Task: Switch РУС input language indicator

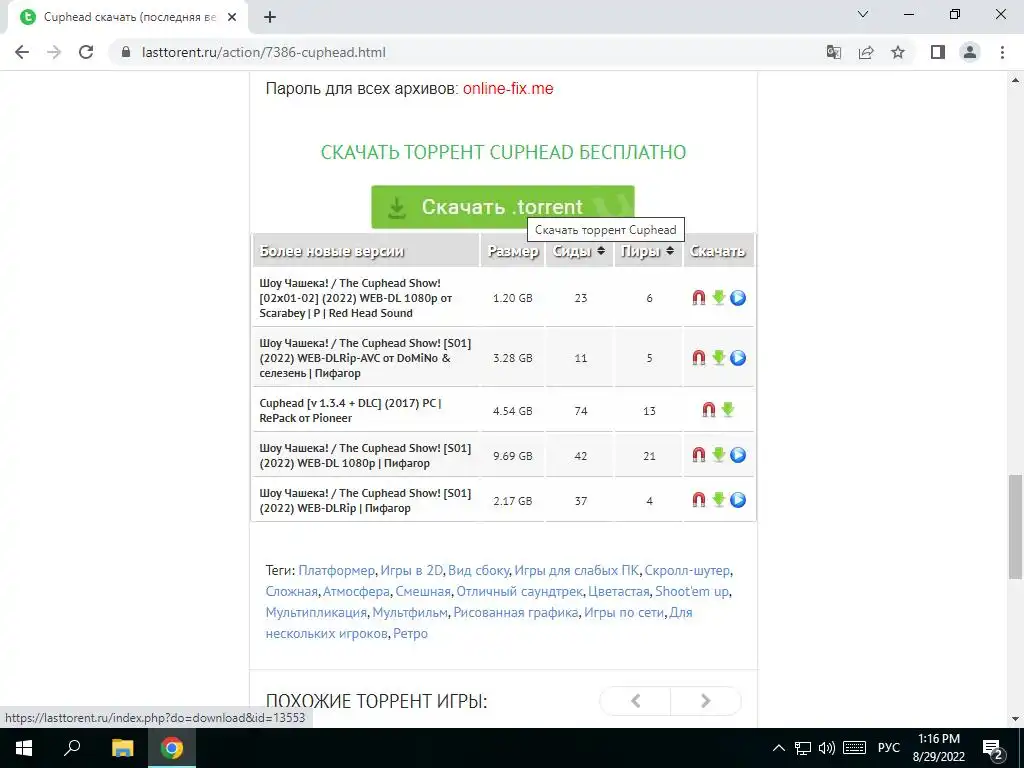Action: (888, 748)
